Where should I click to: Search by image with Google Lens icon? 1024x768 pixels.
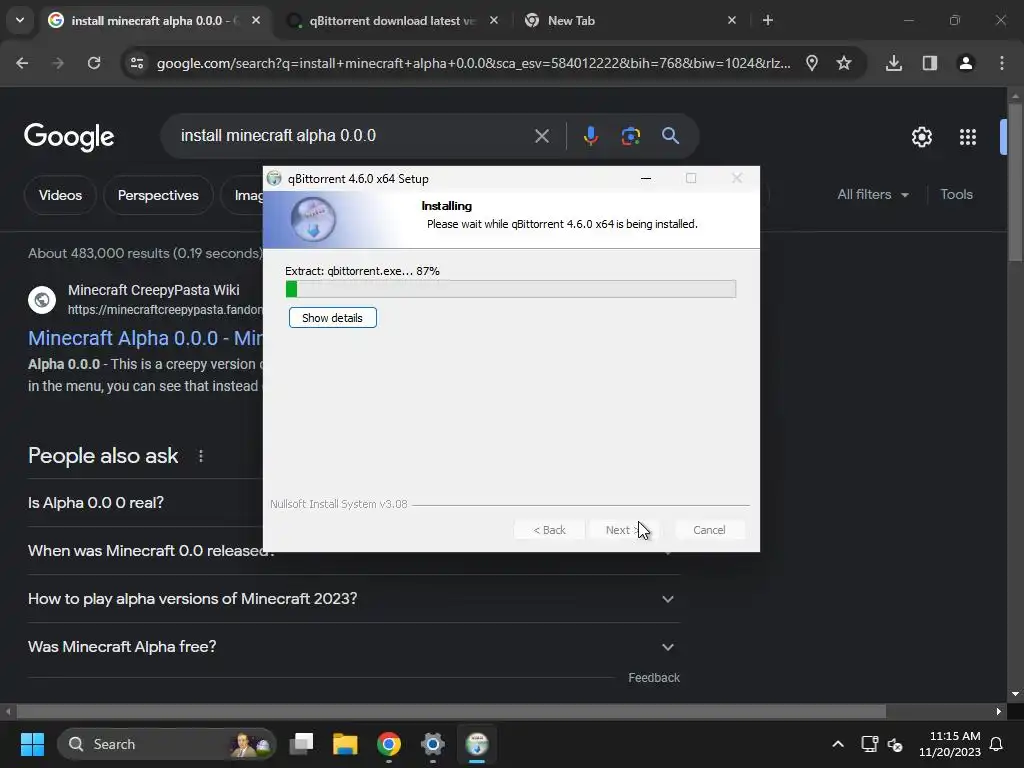coord(631,136)
